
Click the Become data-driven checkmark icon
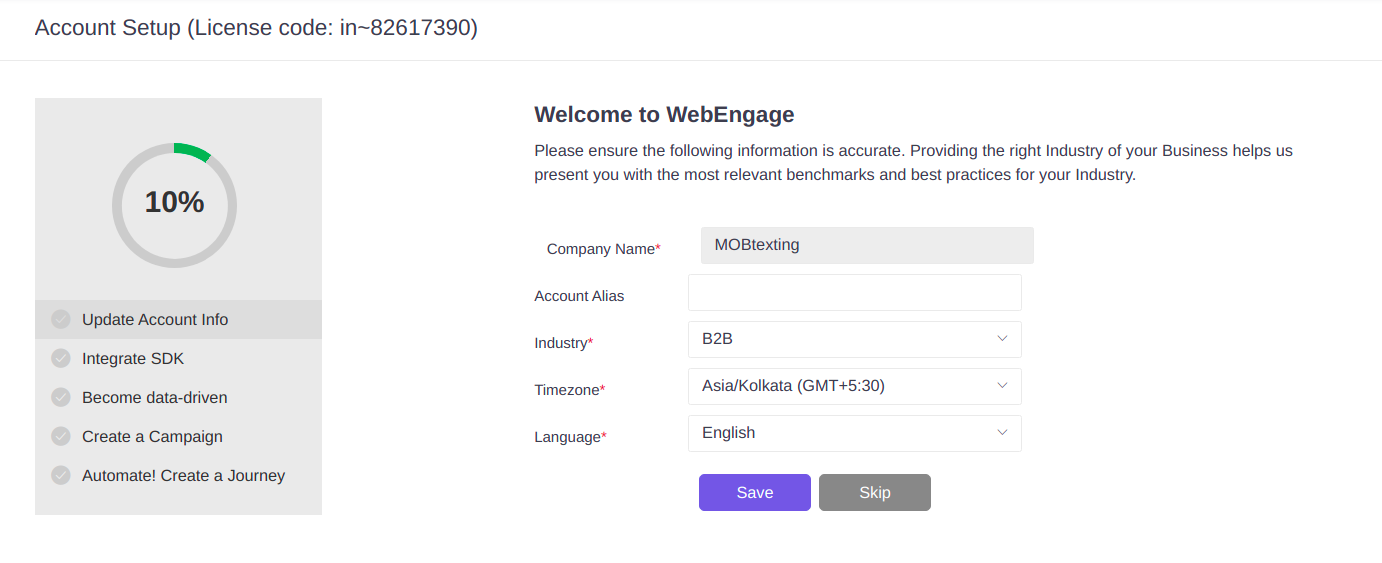point(61,397)
